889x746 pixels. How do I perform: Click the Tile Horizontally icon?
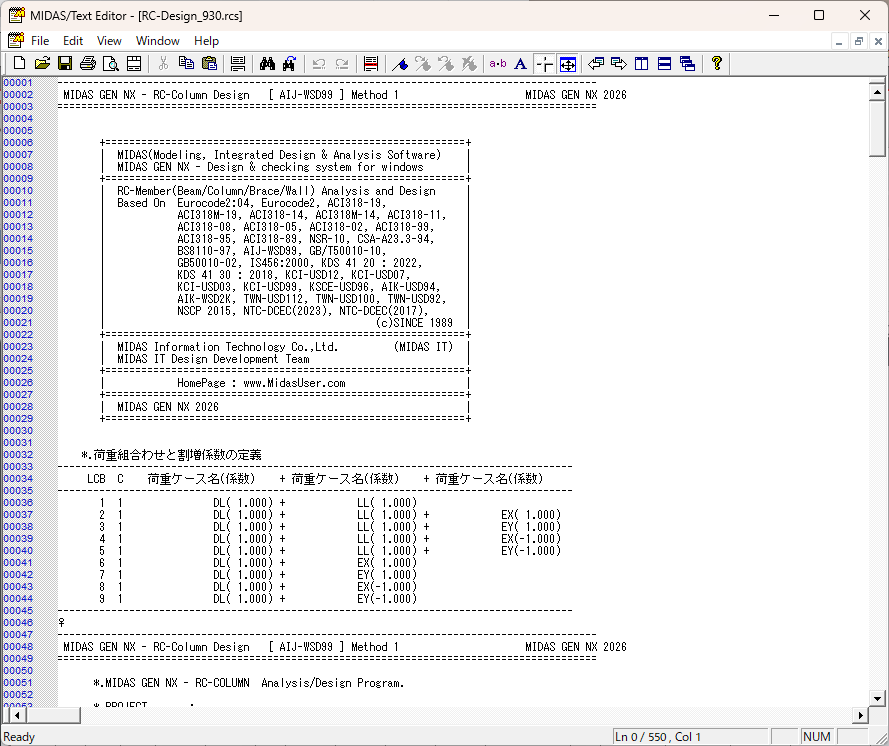[x=664, y=63]
